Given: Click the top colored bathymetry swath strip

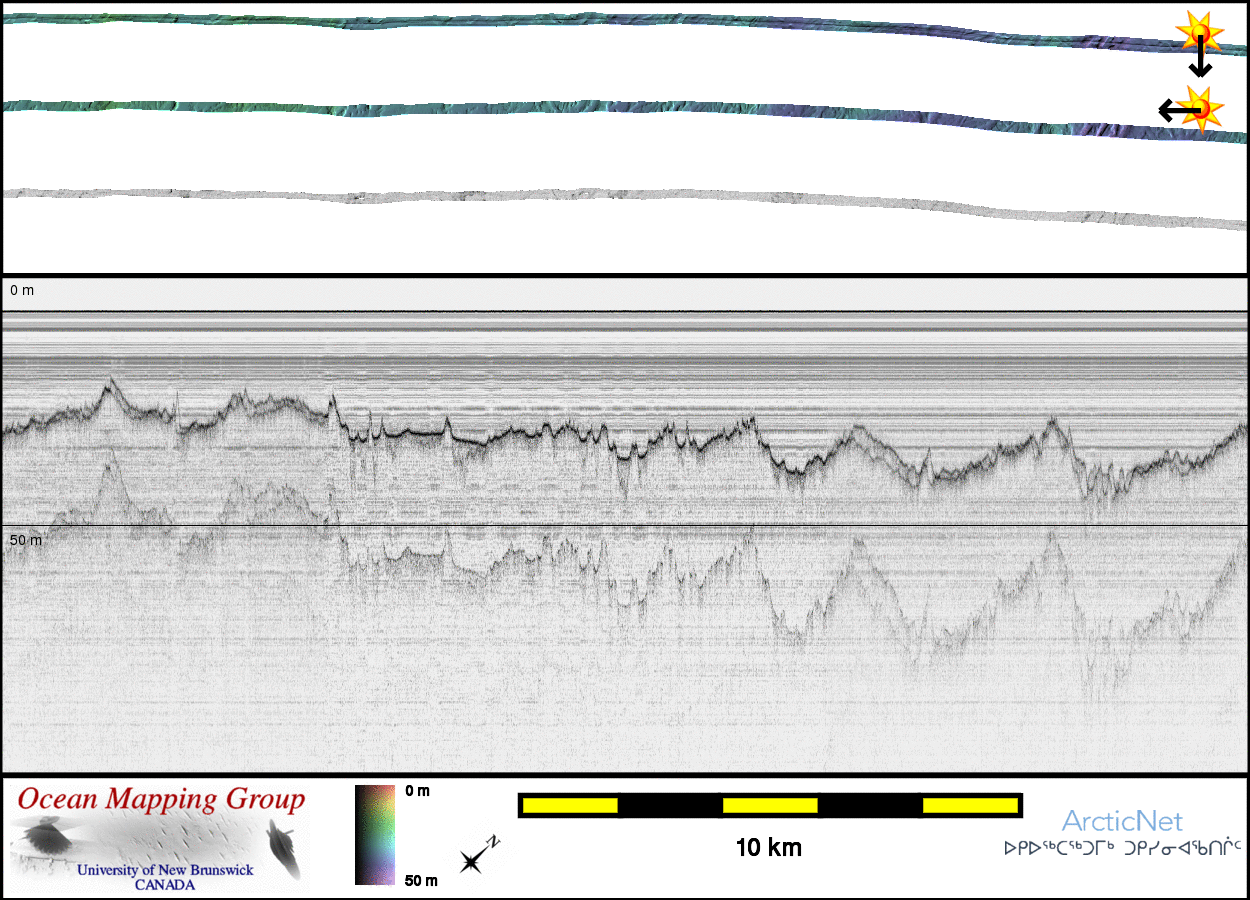Looking at the screenshot, I should [x=600, y=22].
